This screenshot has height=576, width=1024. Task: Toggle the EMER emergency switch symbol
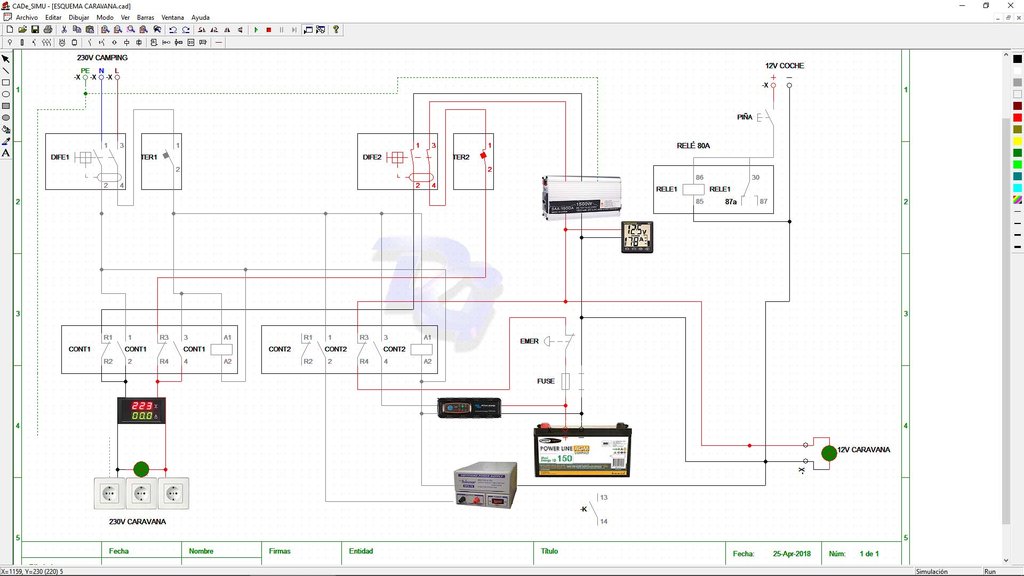click(x=560, y=341)
